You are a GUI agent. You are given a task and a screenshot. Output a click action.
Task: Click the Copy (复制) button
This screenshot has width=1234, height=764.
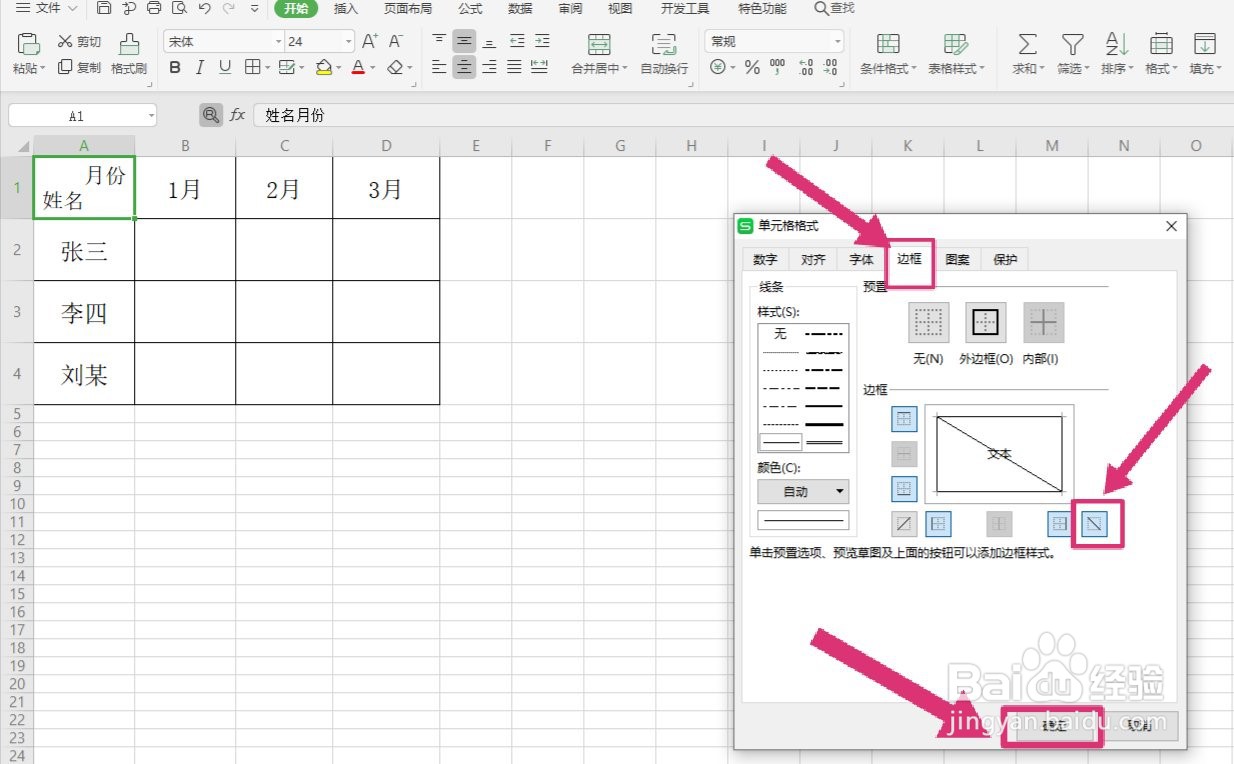pos(79,67)
